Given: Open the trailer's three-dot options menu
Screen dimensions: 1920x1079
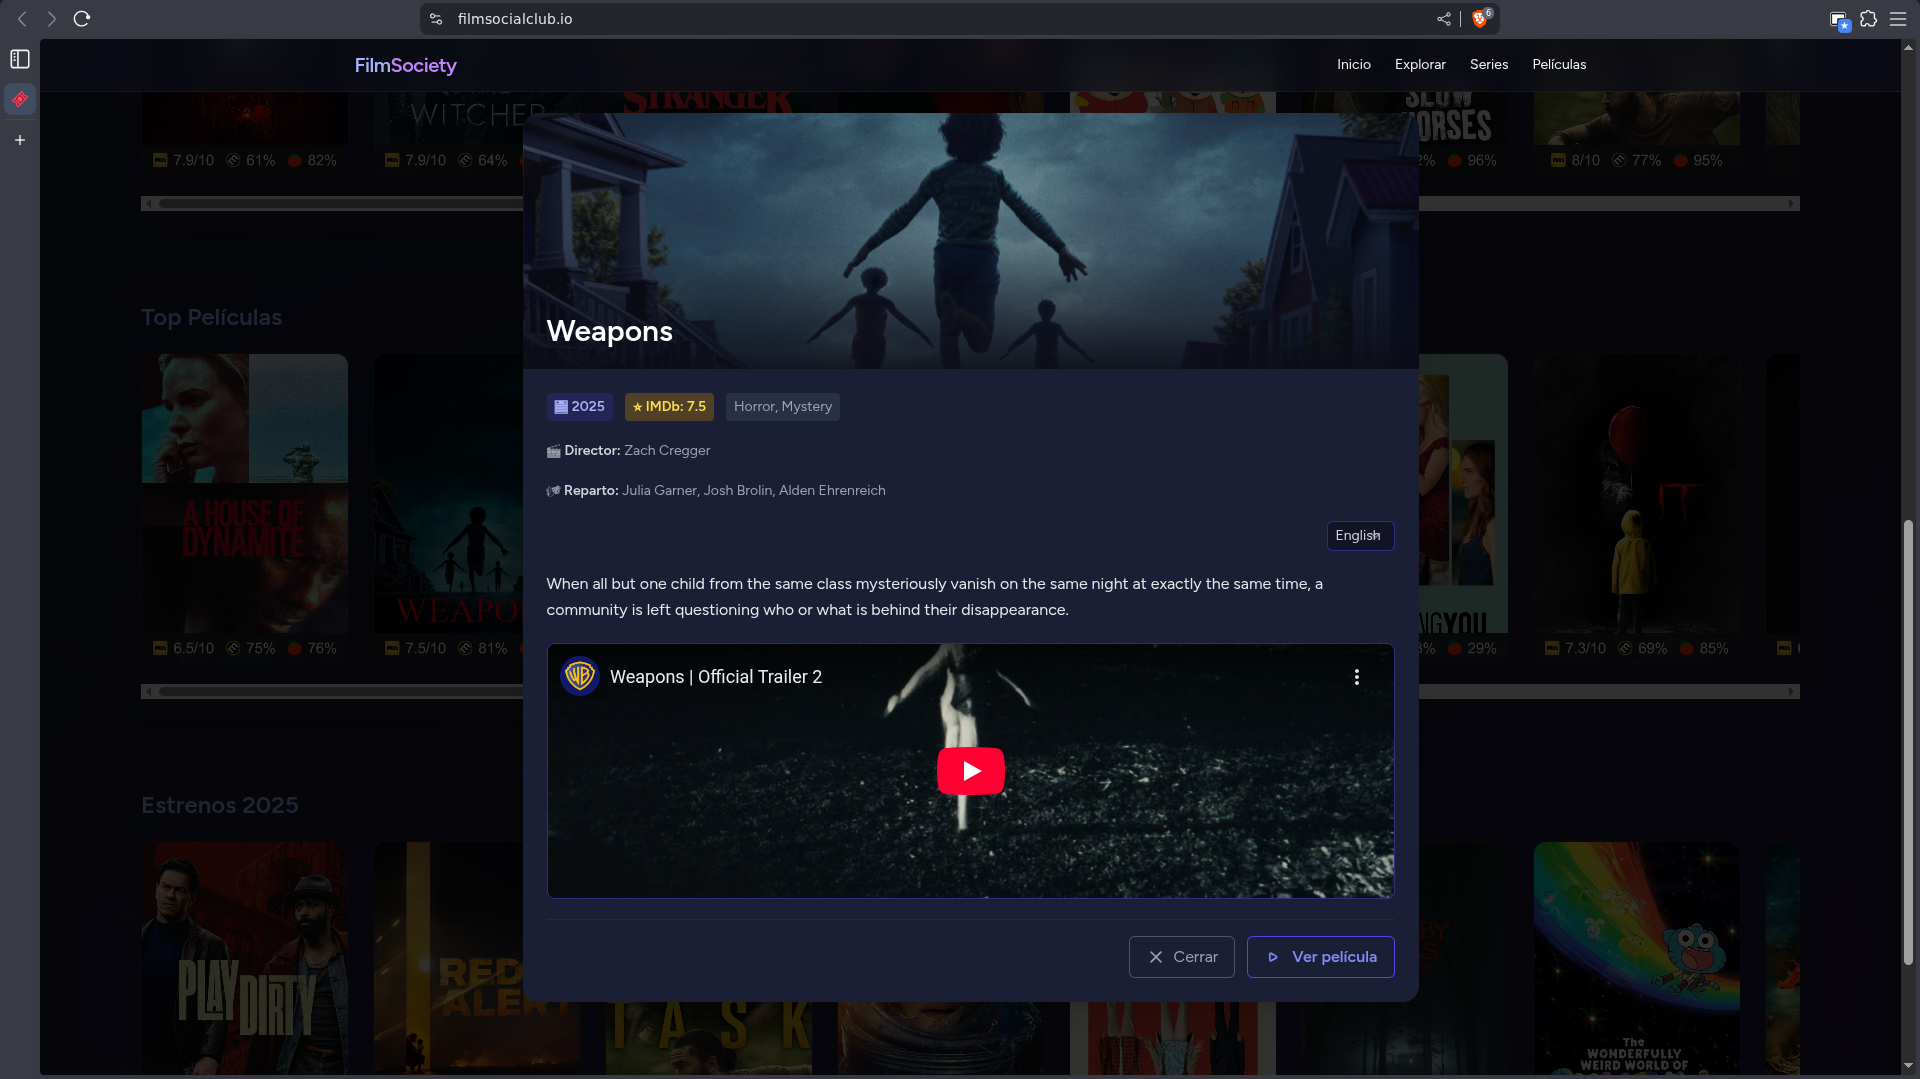Looking at the screenshot, I should coord(1356,677).
